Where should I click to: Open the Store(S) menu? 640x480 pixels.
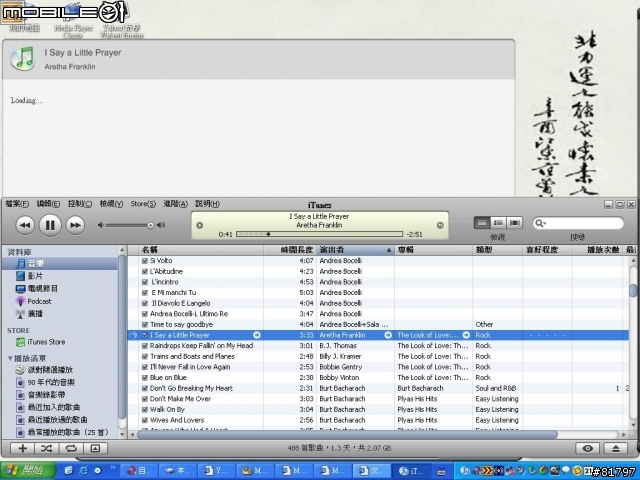[x=143, y=204]
